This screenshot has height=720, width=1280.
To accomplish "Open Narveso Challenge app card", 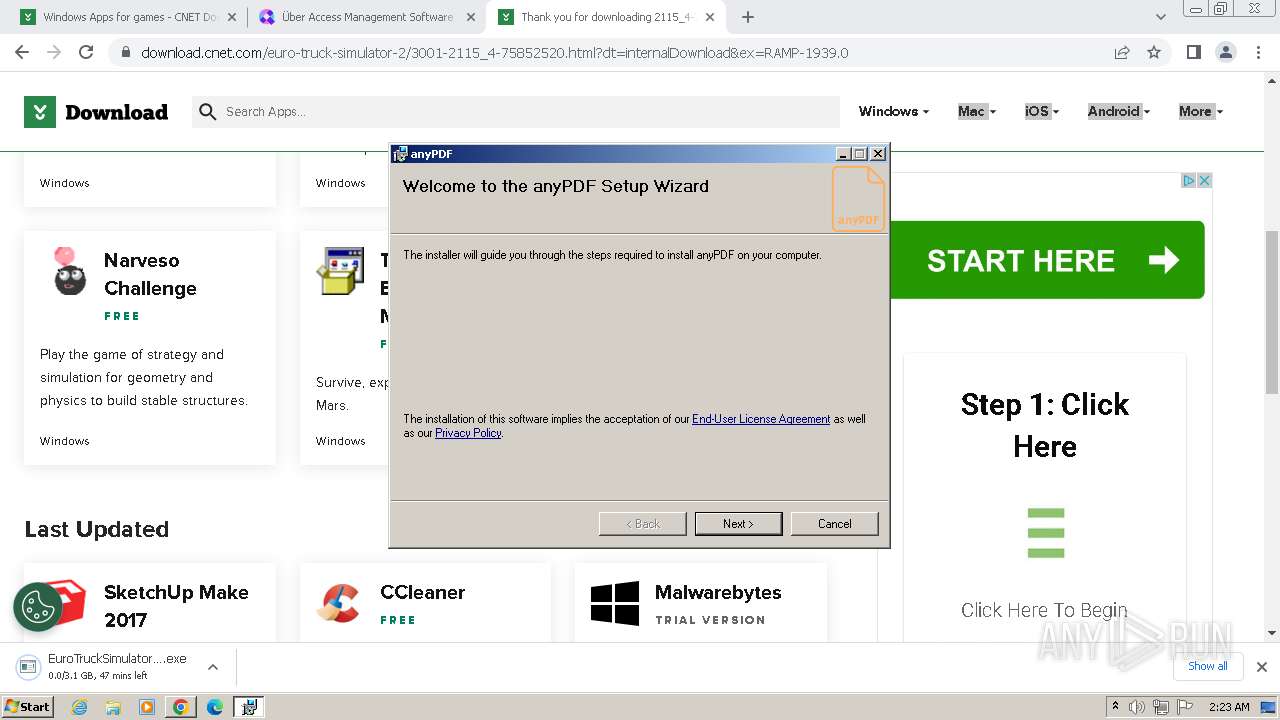I will tap(150, 348).
